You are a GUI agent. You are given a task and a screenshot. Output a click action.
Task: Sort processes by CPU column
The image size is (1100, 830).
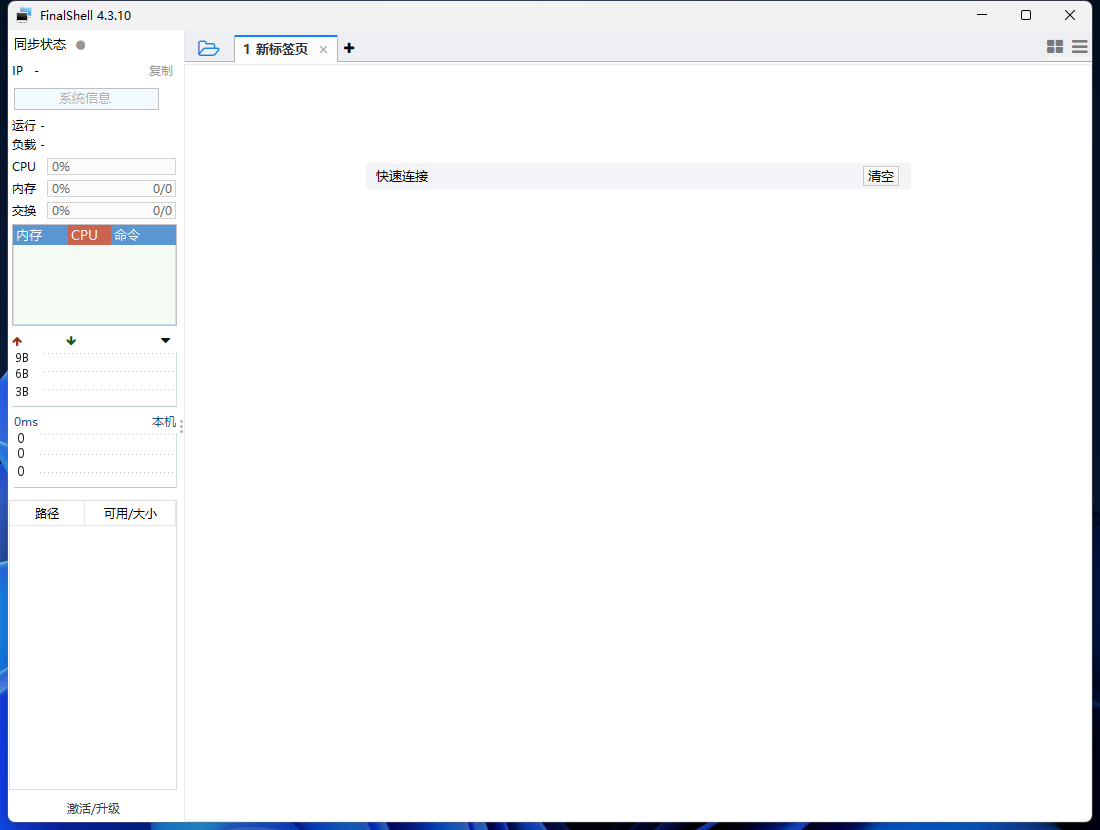89,235
